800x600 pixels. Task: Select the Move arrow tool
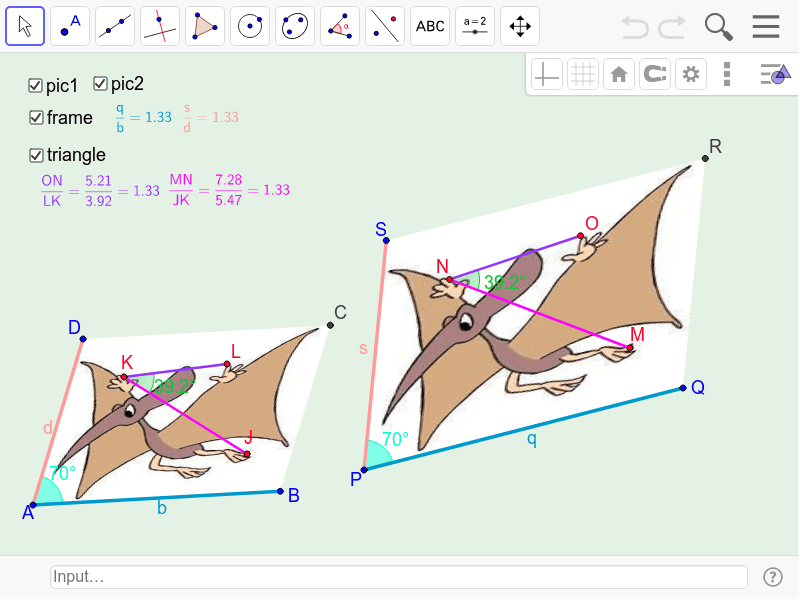pyautogui.click(x=25, y=26)
